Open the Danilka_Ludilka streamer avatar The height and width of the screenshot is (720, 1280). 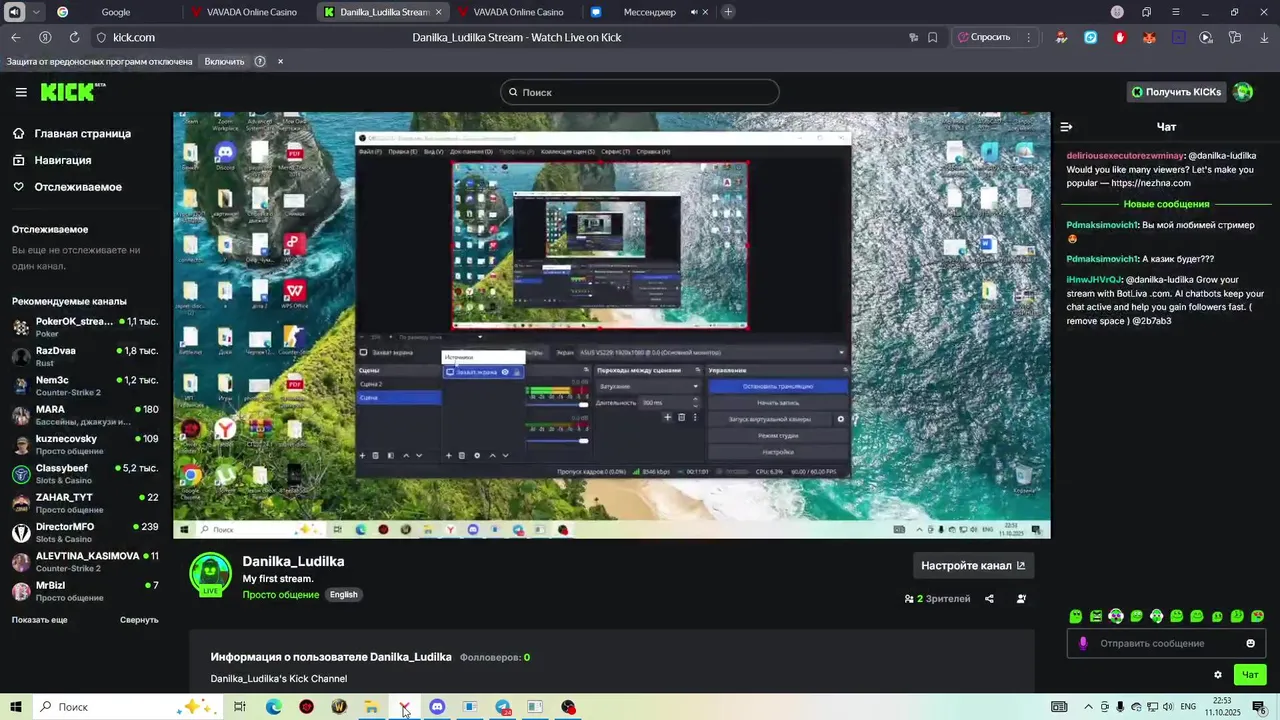(x=210, y=574)
